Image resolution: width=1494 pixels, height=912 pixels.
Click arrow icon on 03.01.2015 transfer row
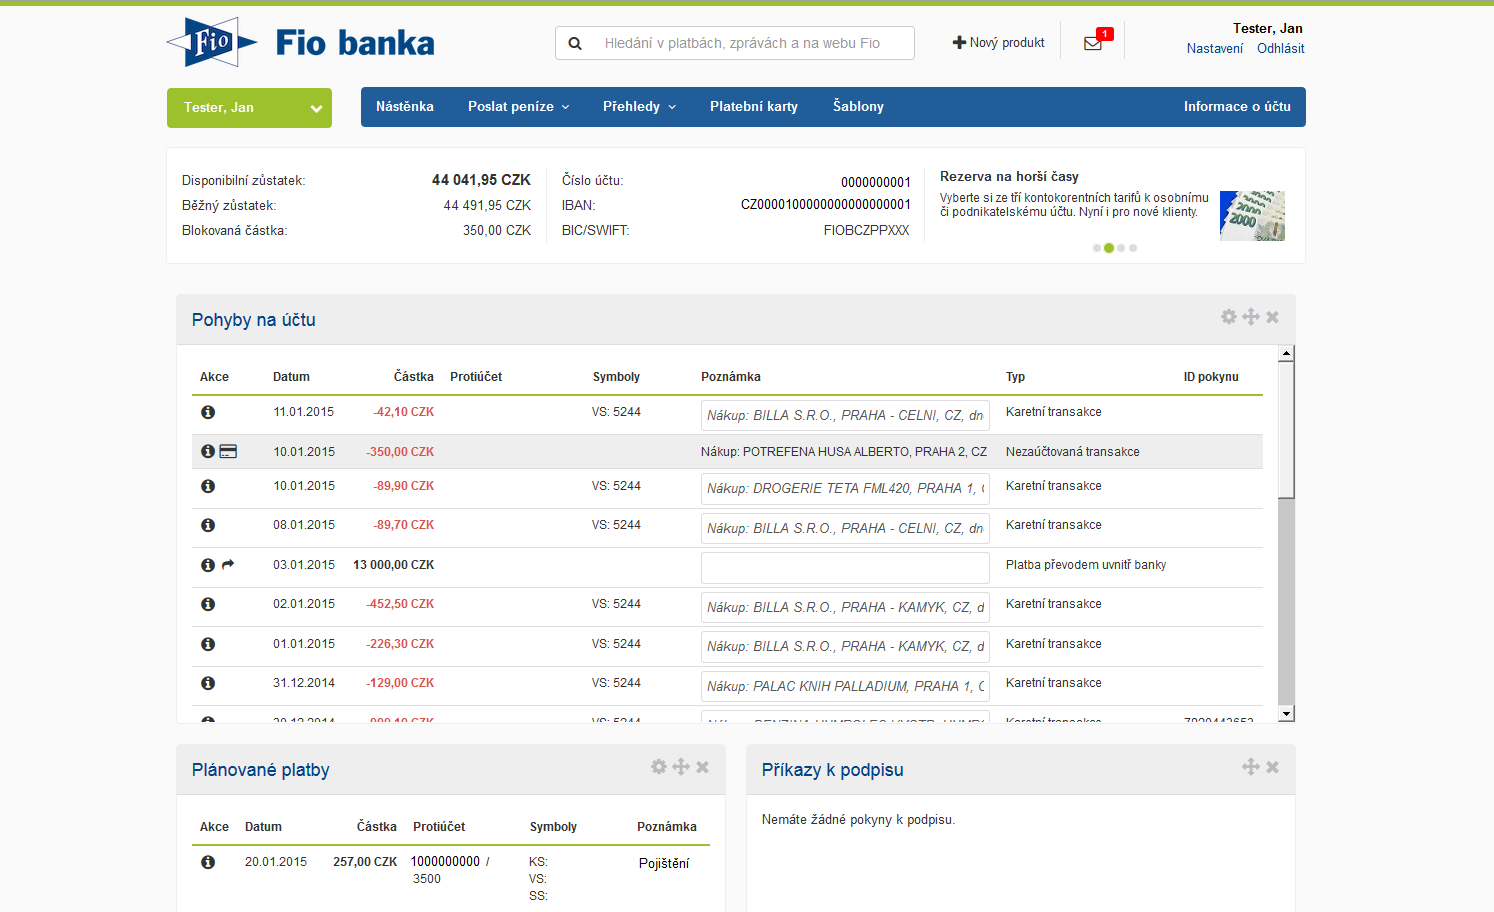pos(228,565)
